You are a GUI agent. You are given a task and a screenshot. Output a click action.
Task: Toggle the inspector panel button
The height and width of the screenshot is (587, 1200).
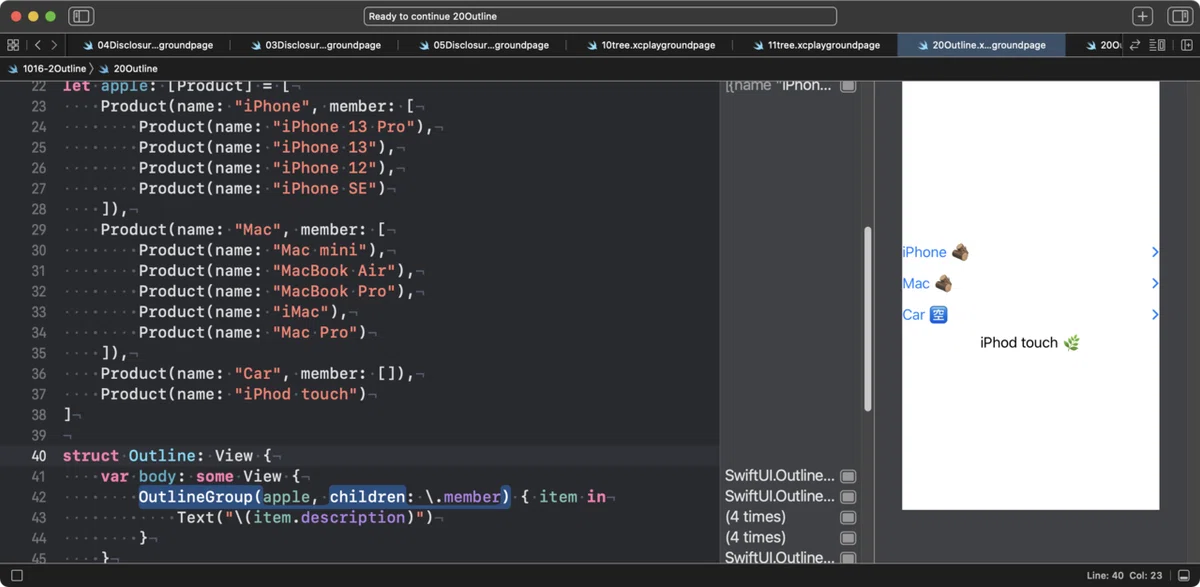[1178, 17]
